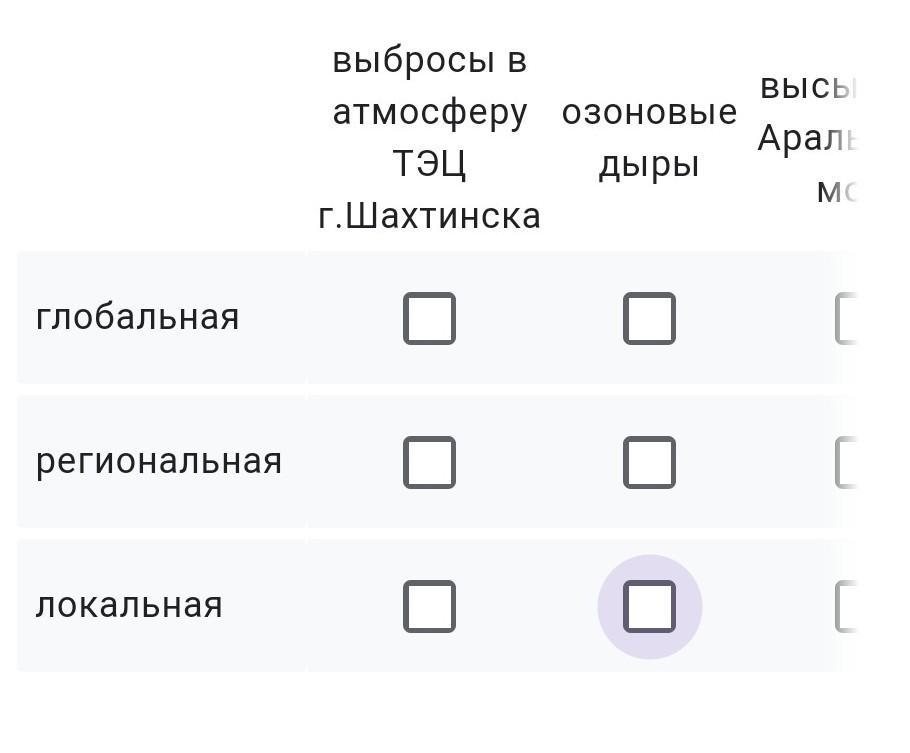
Task: Select highlighted локальная озоновые дыры checkbox
Action: [x=649, y=606]
